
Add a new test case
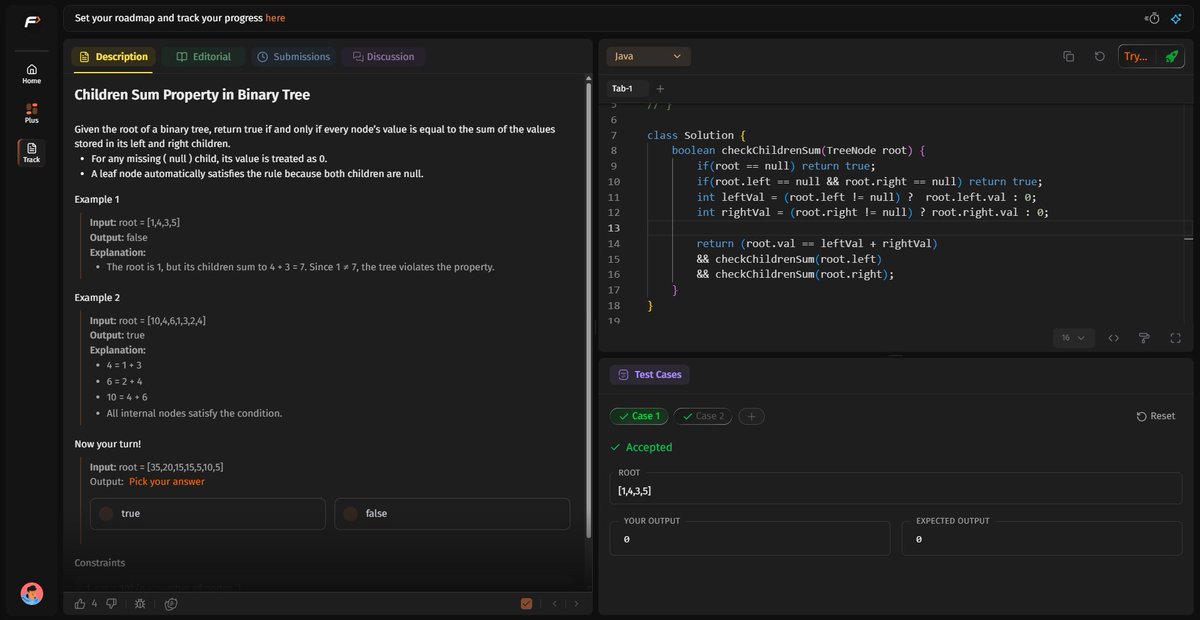[751, 416]
